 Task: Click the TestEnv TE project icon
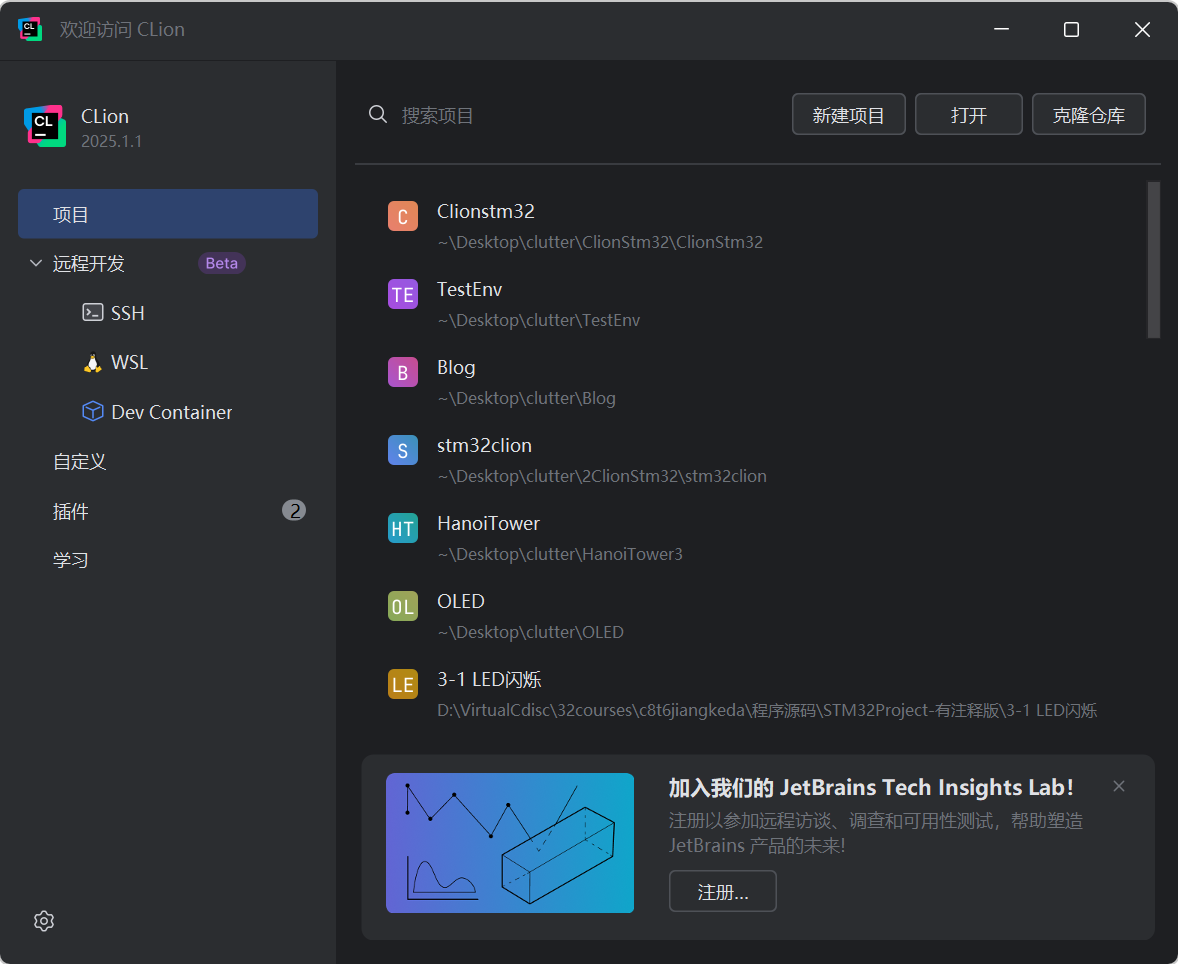[403, 295]
